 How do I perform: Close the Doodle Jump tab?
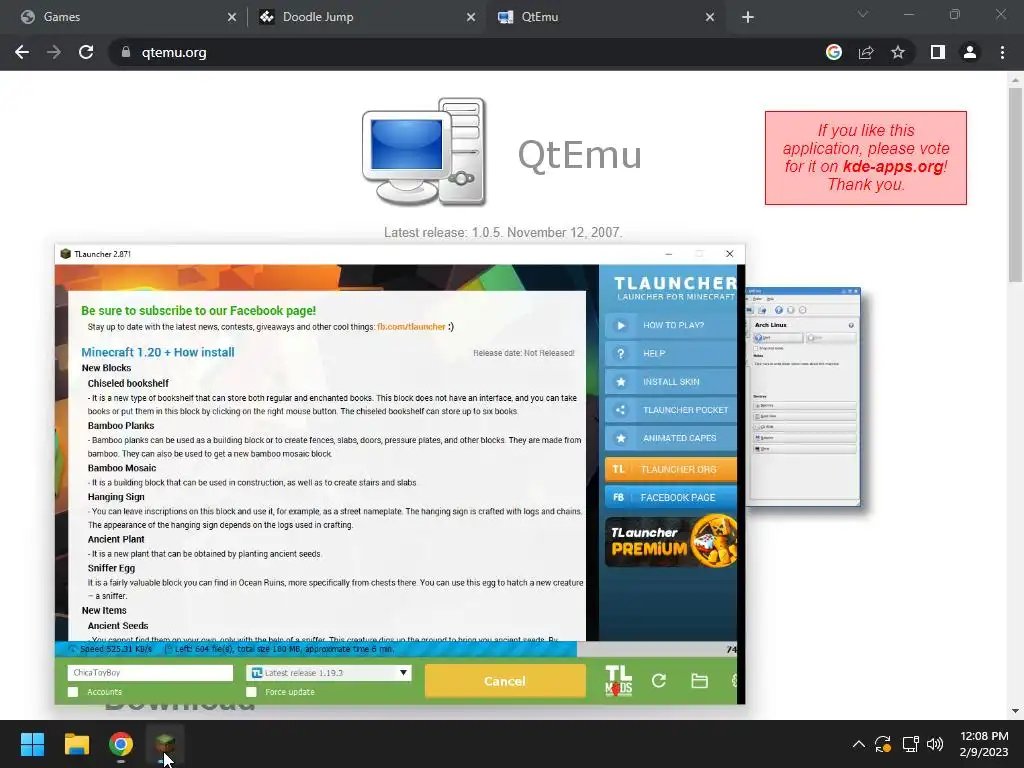pos(471,17)
